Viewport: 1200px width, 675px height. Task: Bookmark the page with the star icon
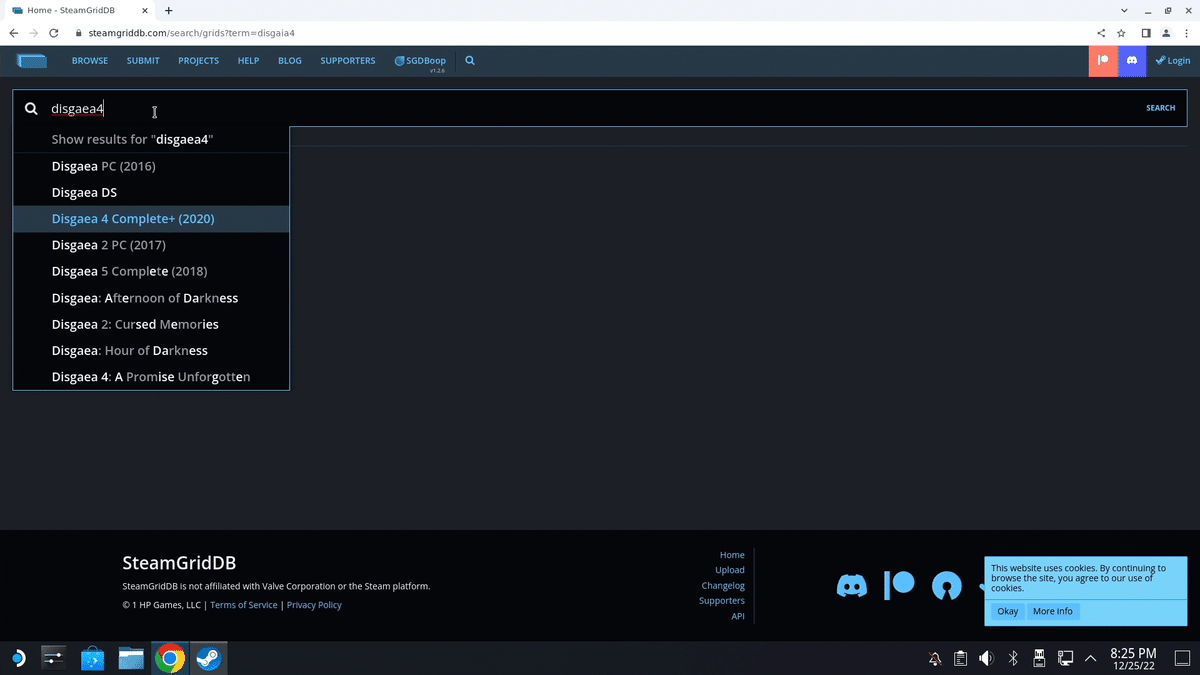coord(1122,33)
